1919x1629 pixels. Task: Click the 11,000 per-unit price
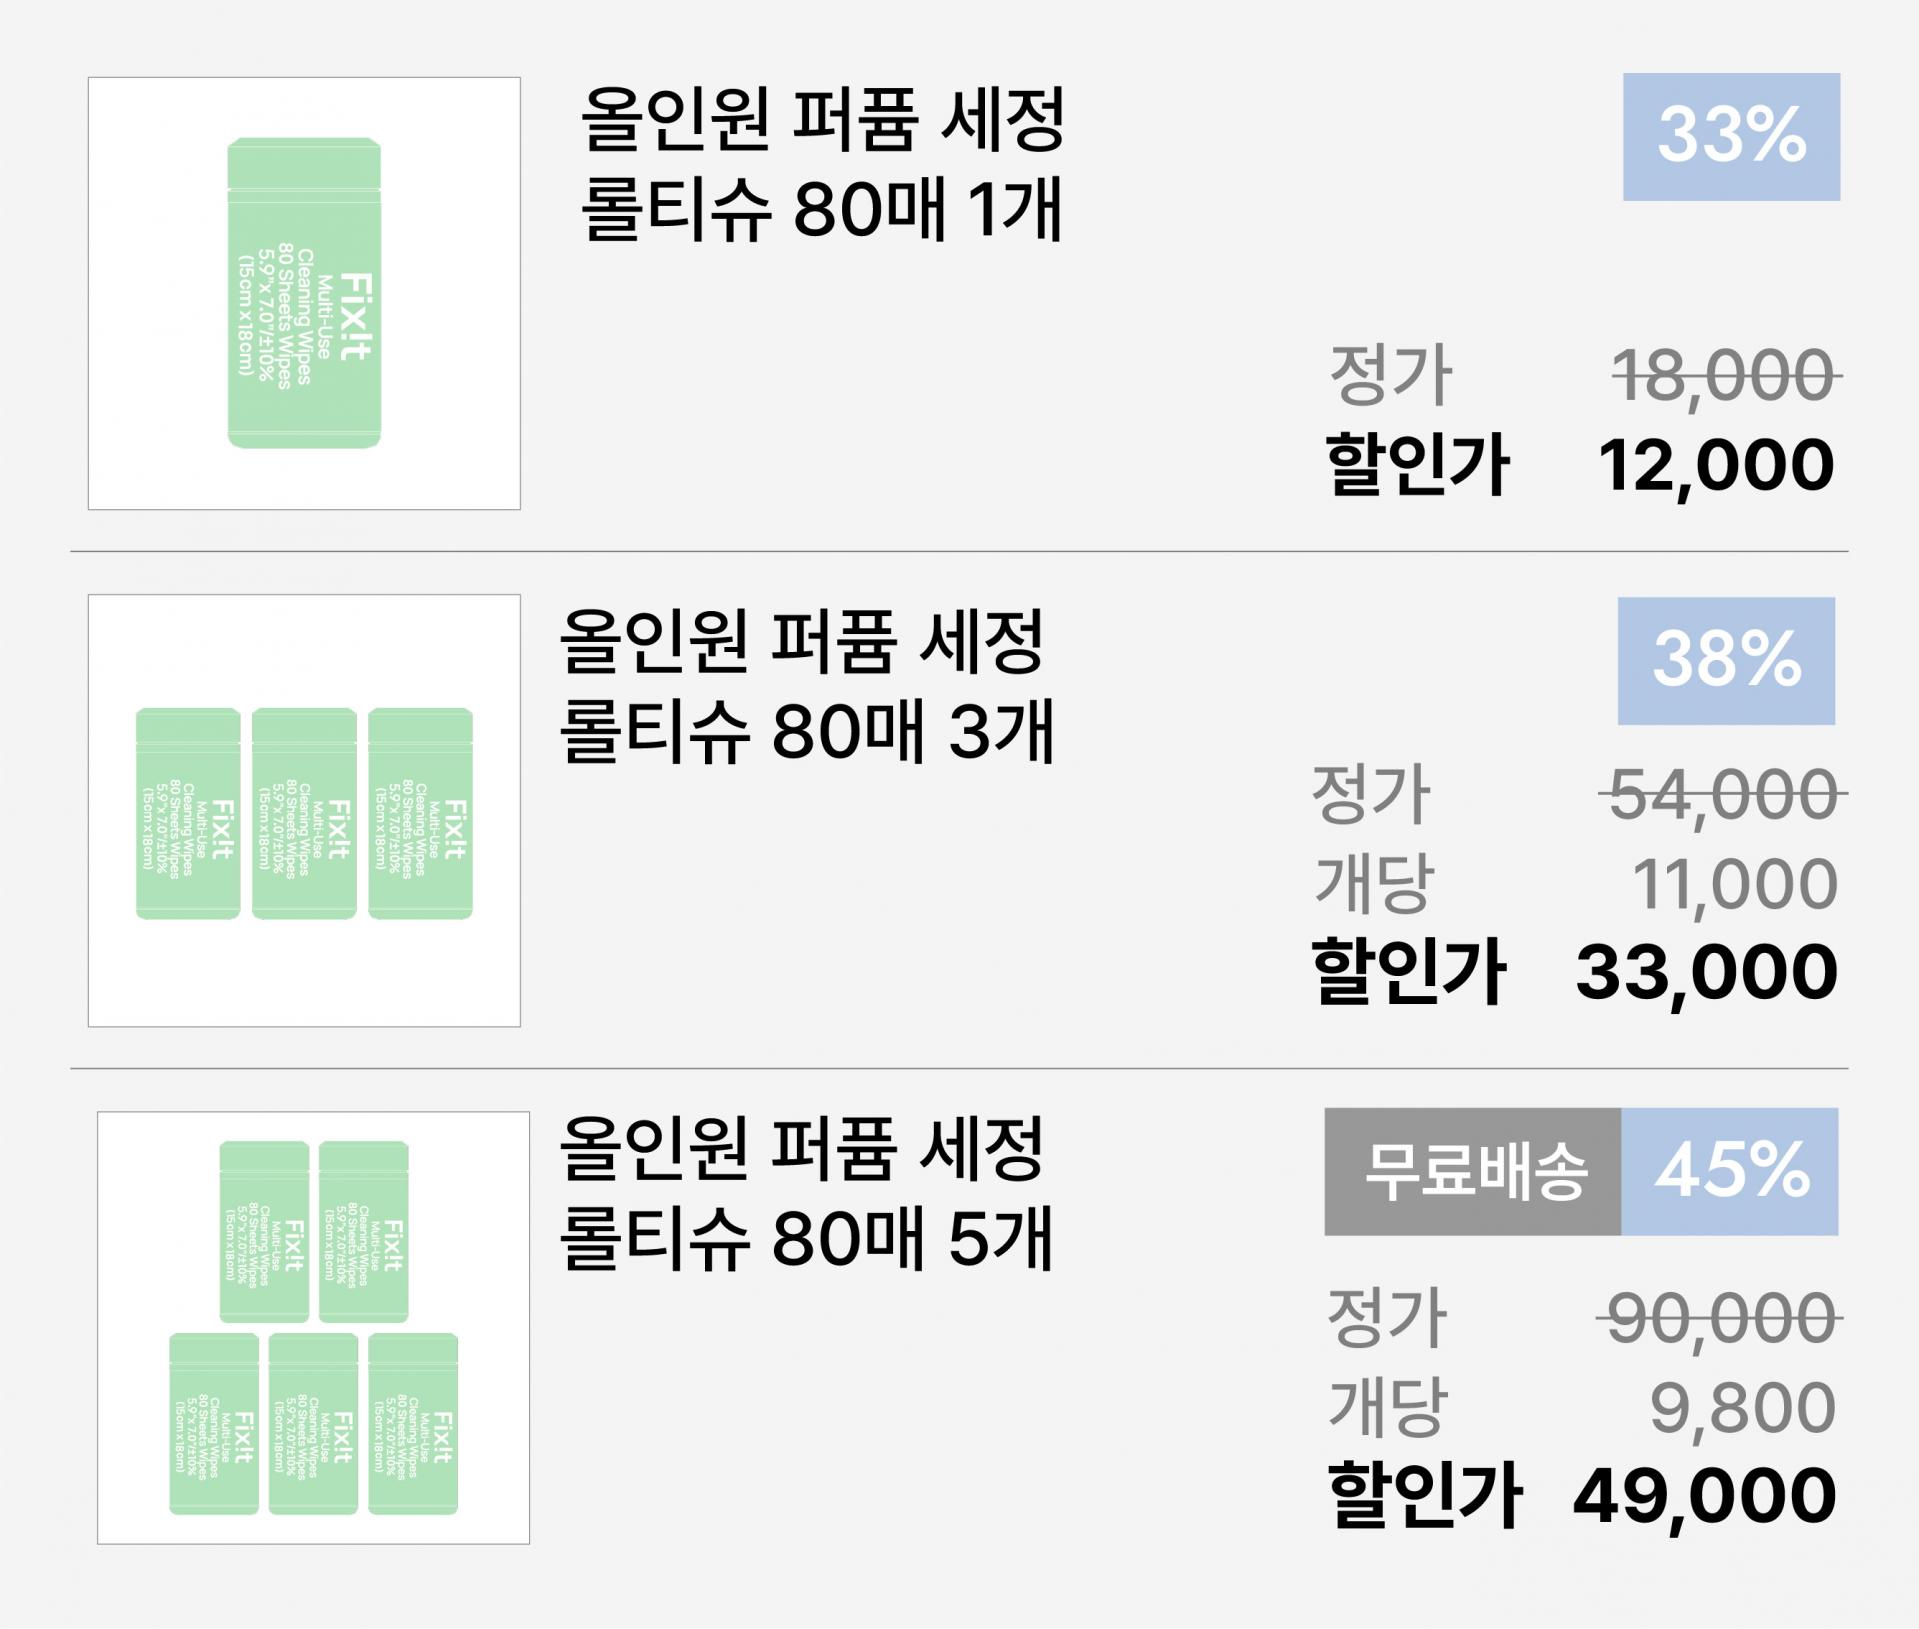pos(1734,885)
